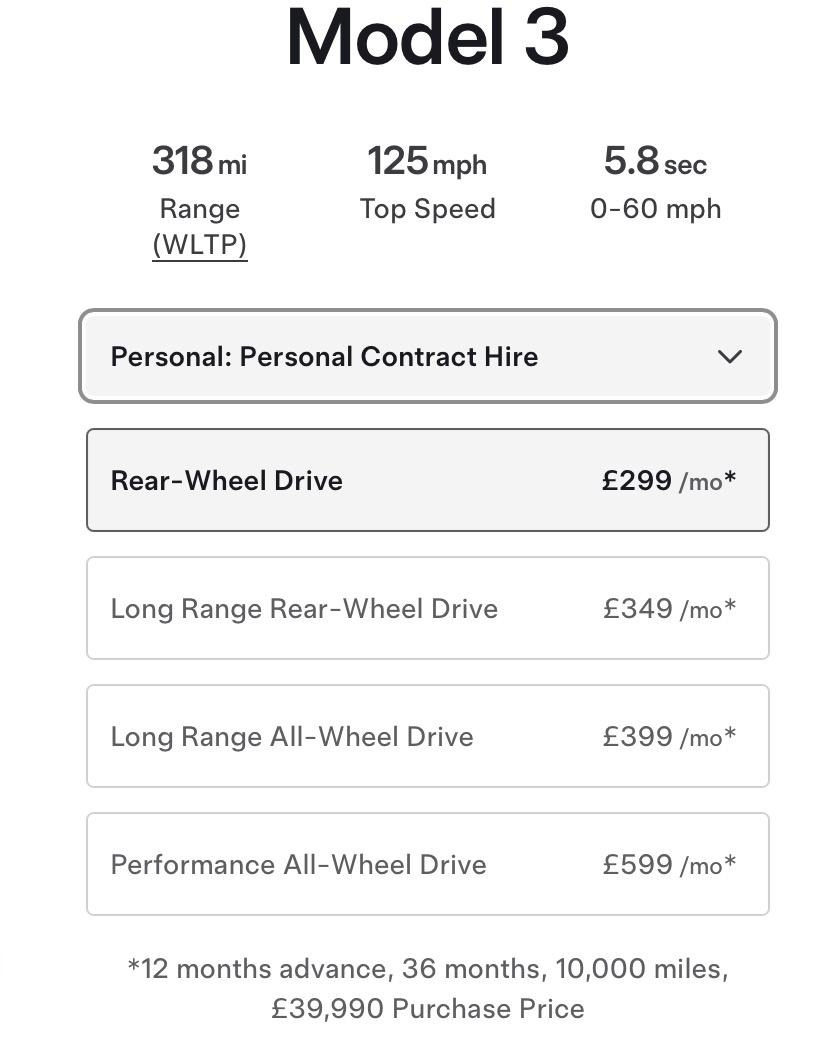Click the £299 /mo price

click(668, 481)
